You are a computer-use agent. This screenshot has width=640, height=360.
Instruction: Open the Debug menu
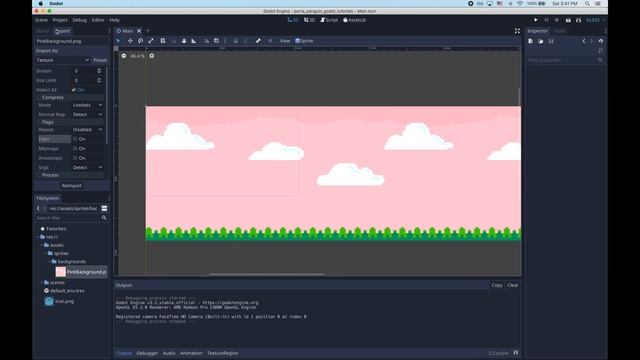[80, 20]
